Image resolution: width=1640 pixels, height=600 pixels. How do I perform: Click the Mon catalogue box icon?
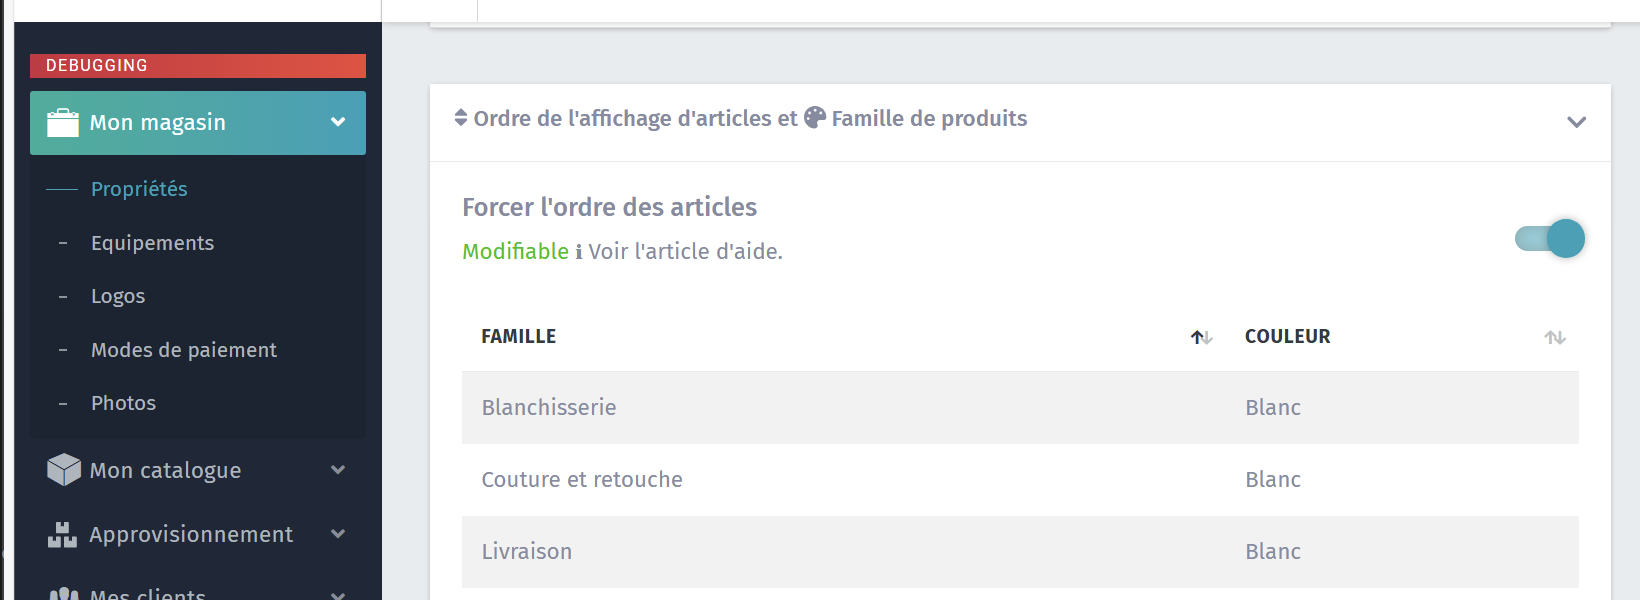click(64, 469)
